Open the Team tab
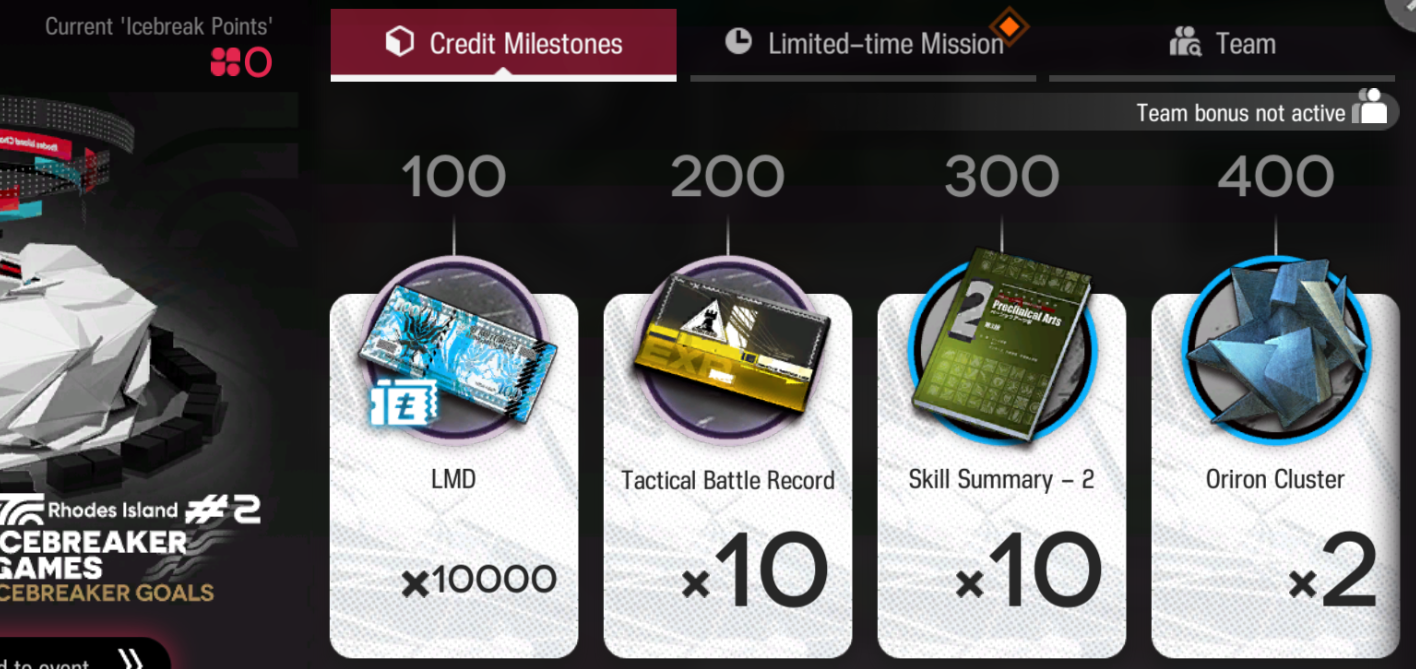Viewport: 1416px width, 669px height. 1222,44
